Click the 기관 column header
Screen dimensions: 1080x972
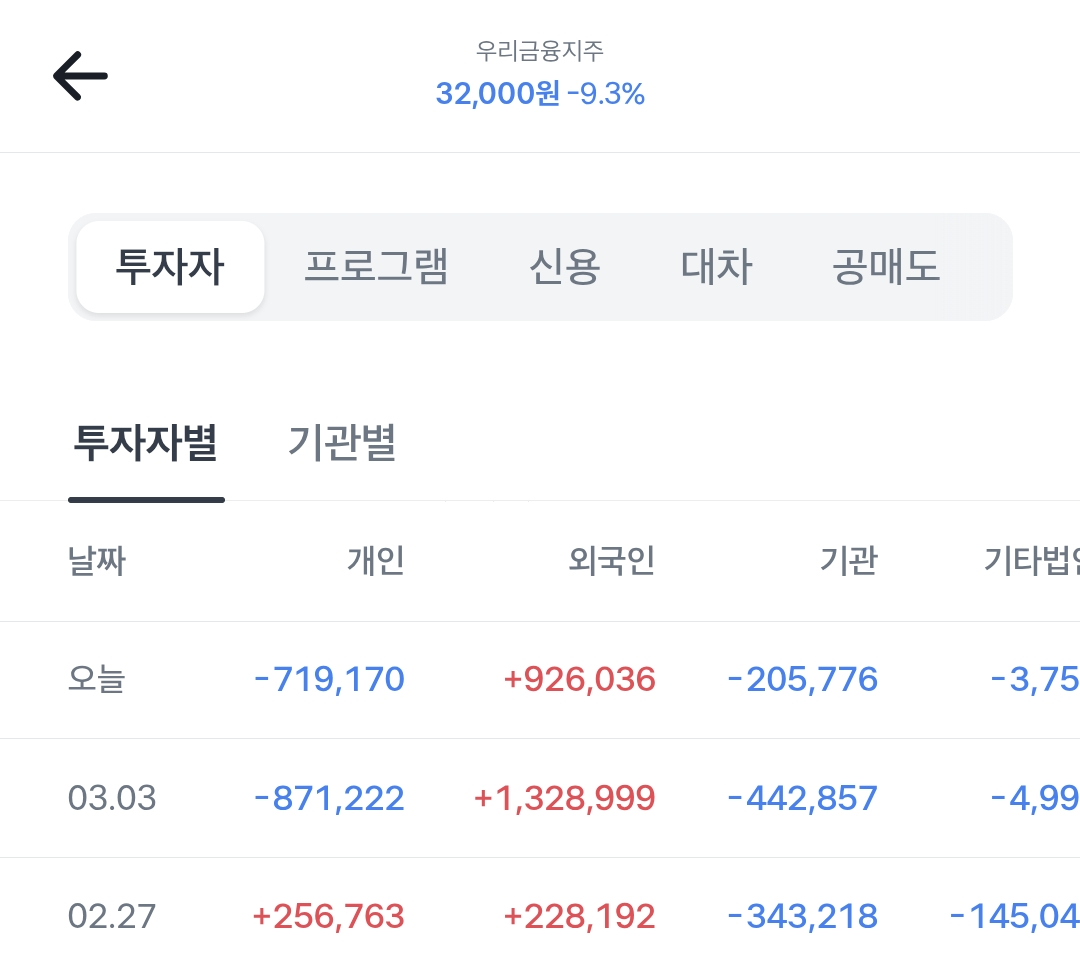coord(848,561)
